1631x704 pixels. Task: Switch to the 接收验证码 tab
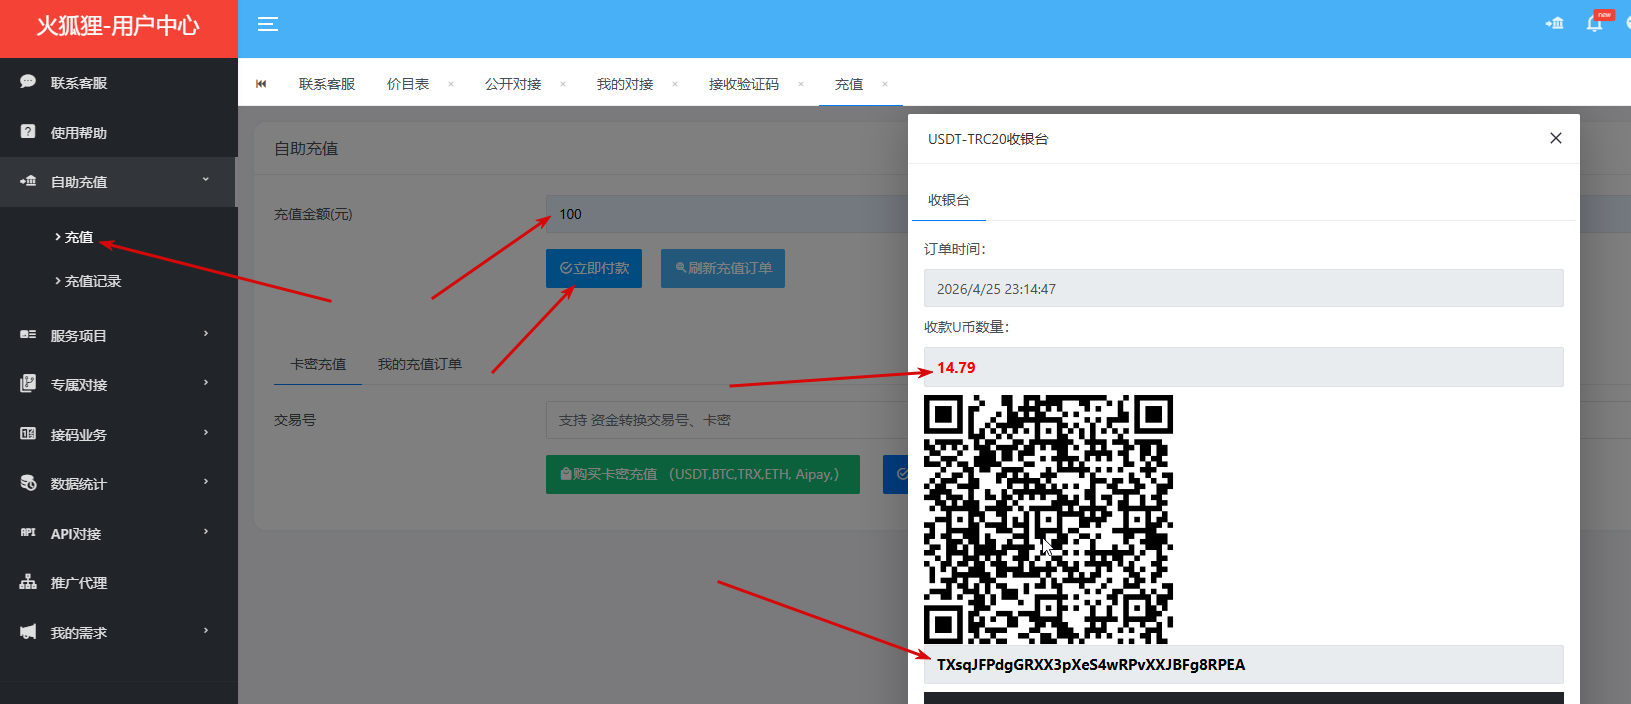pos(744,84)
